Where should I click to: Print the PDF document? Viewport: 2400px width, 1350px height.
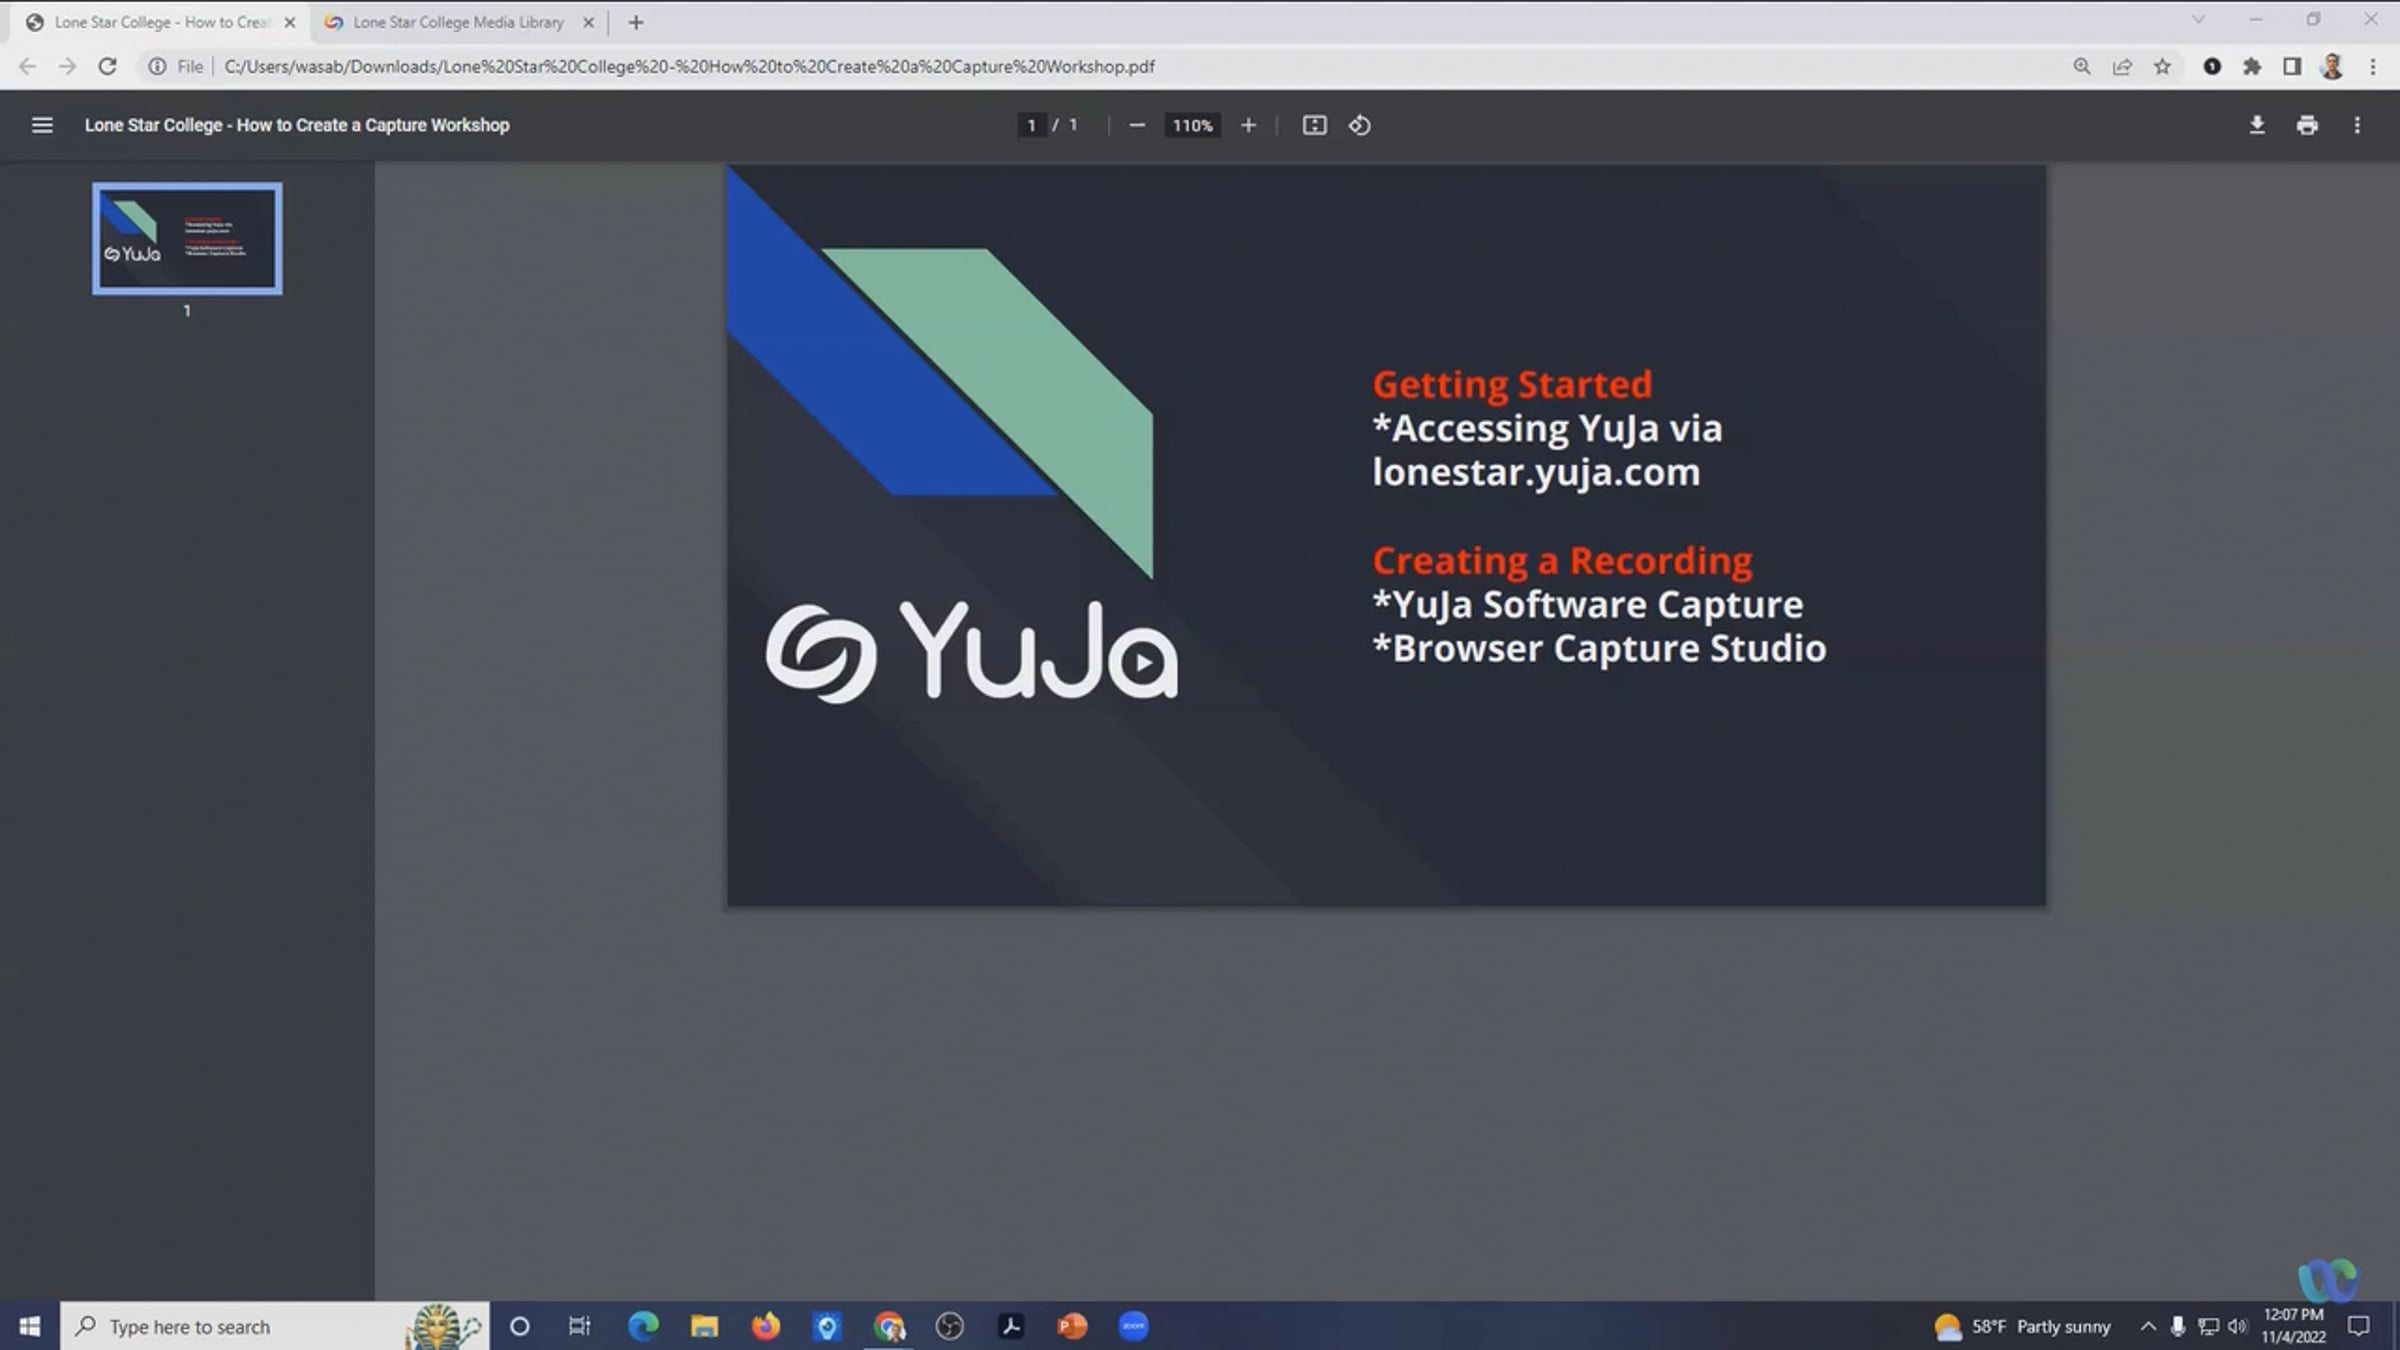[x=2307, y=125]
